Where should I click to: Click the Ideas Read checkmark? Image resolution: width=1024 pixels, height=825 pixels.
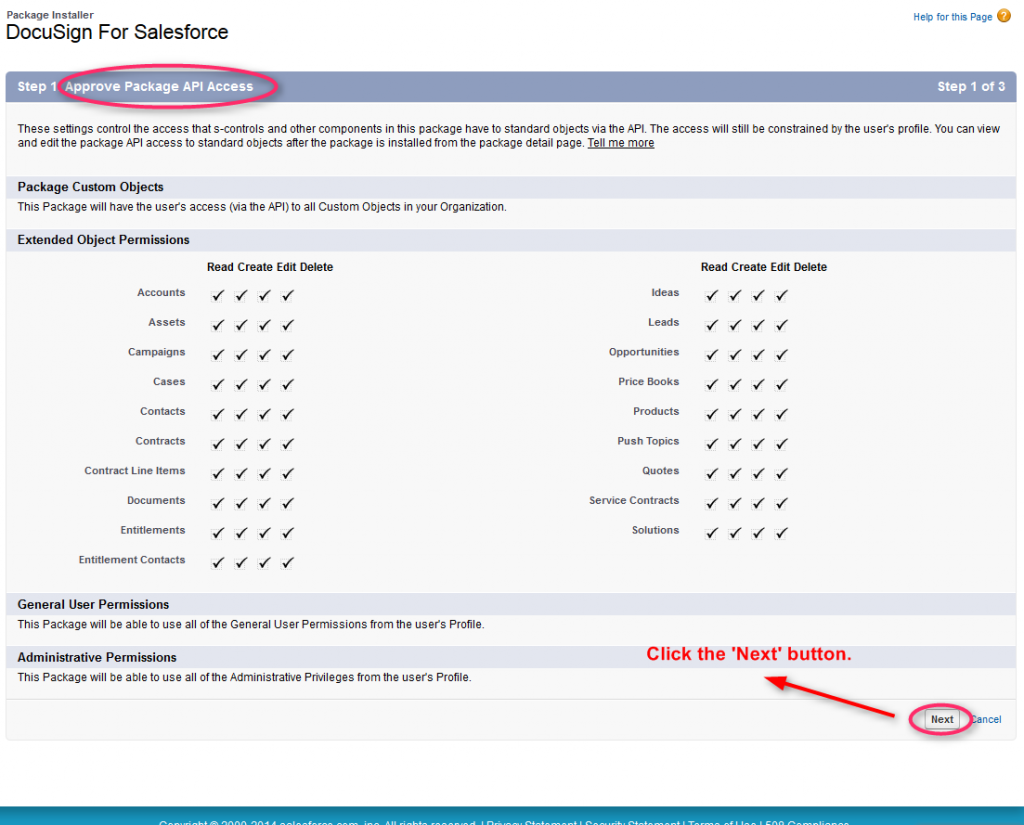[711, 296]
